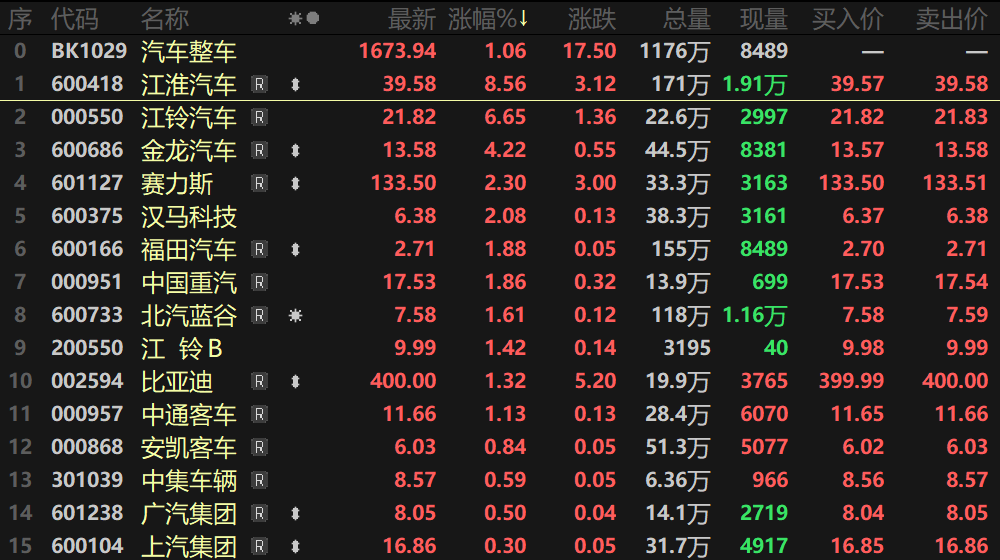This screenshot has height=560, width=1000.
Task: Click the ask price 133.51
Action: pyautogui.click(x=955, y=184)
